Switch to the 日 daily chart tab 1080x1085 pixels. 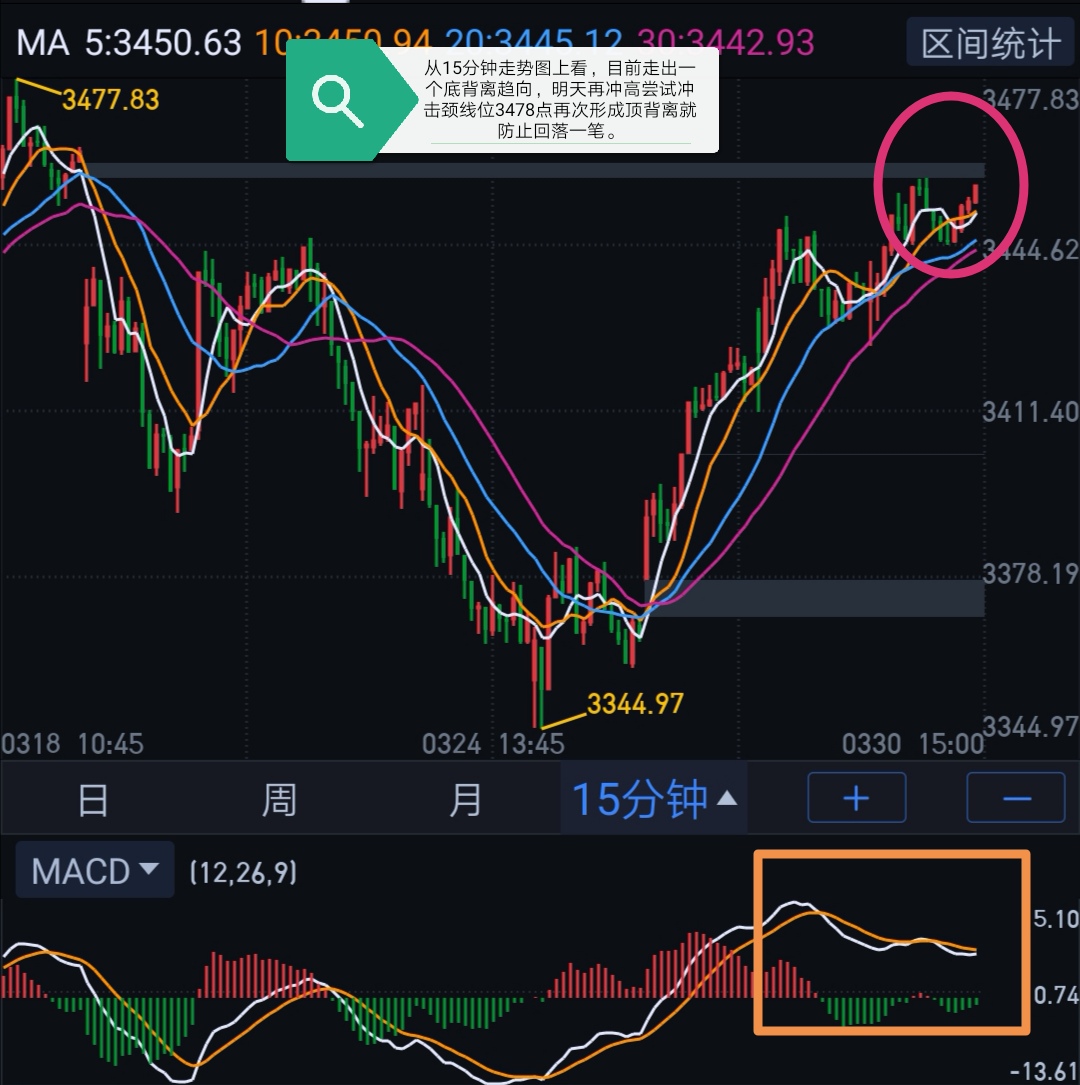(x=93, y=799)
